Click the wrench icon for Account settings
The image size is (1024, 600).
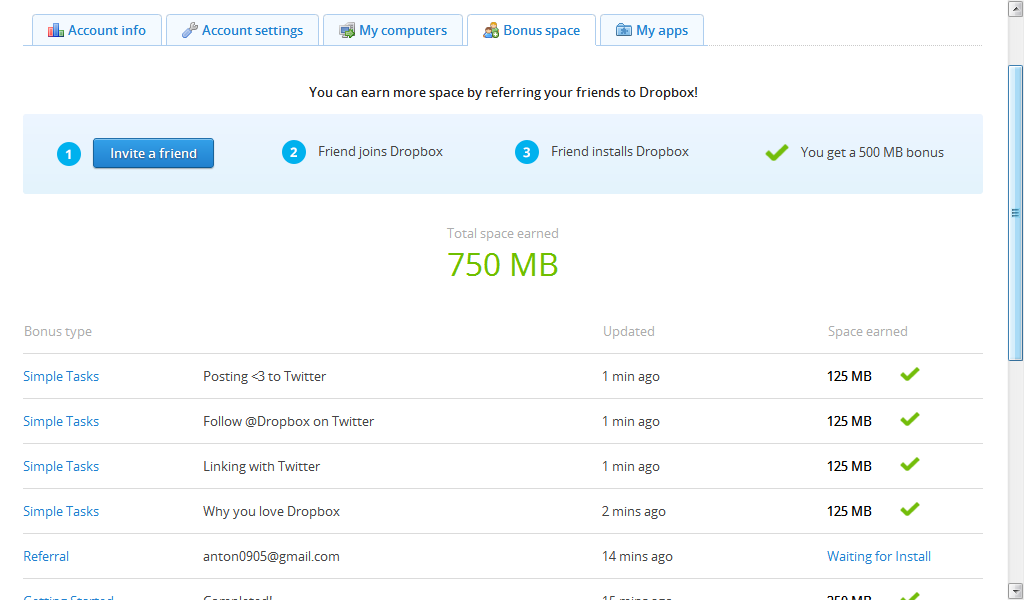189,30
